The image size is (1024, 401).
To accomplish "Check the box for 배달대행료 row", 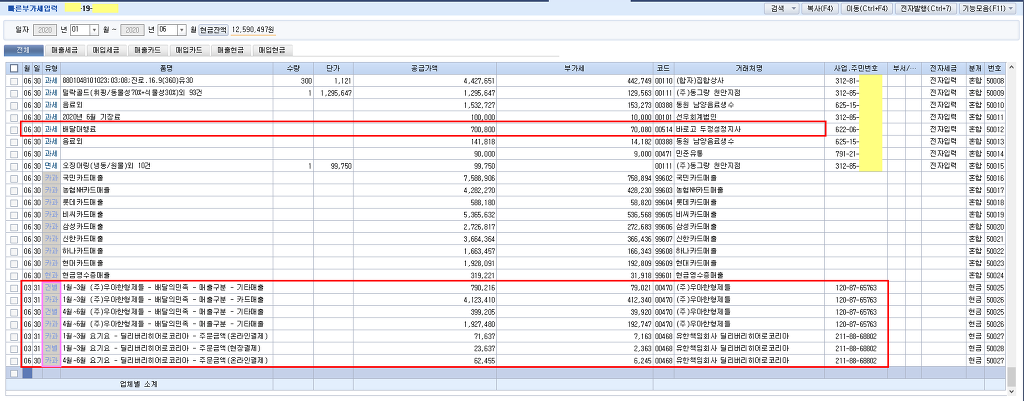I will pyautogui.click(x=13, y=129).
